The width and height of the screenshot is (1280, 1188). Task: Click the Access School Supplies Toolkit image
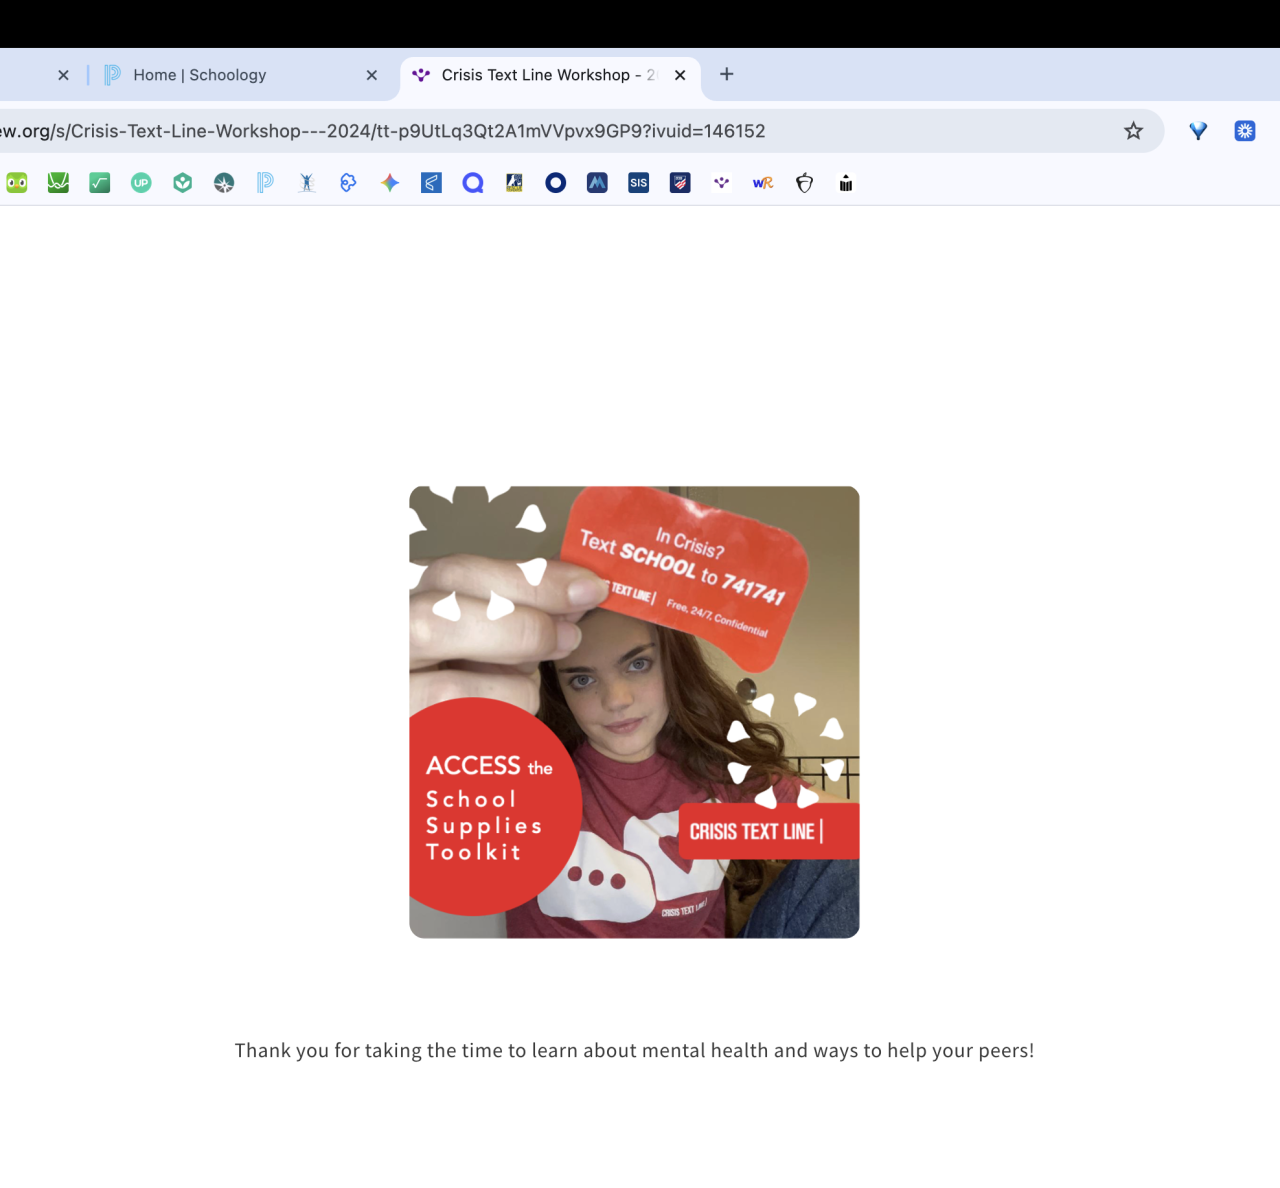(634, 712)
